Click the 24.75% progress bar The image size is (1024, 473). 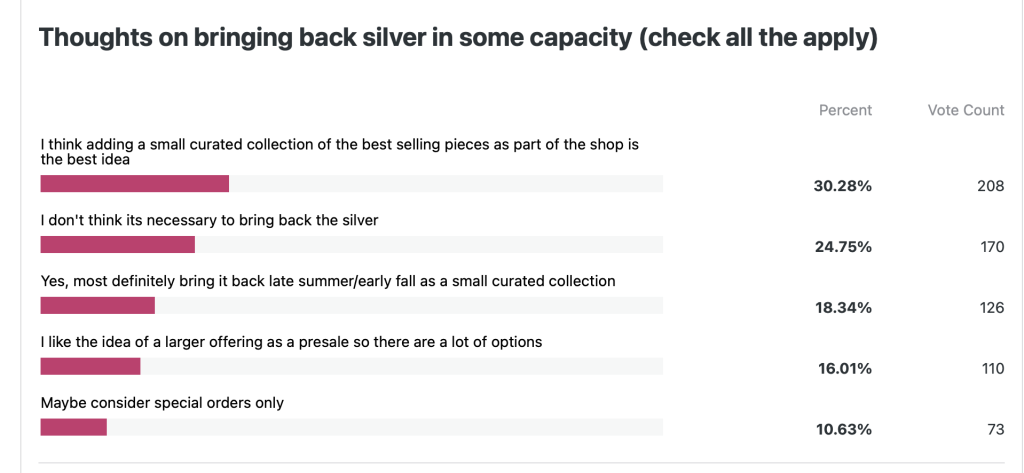(117, 245)
